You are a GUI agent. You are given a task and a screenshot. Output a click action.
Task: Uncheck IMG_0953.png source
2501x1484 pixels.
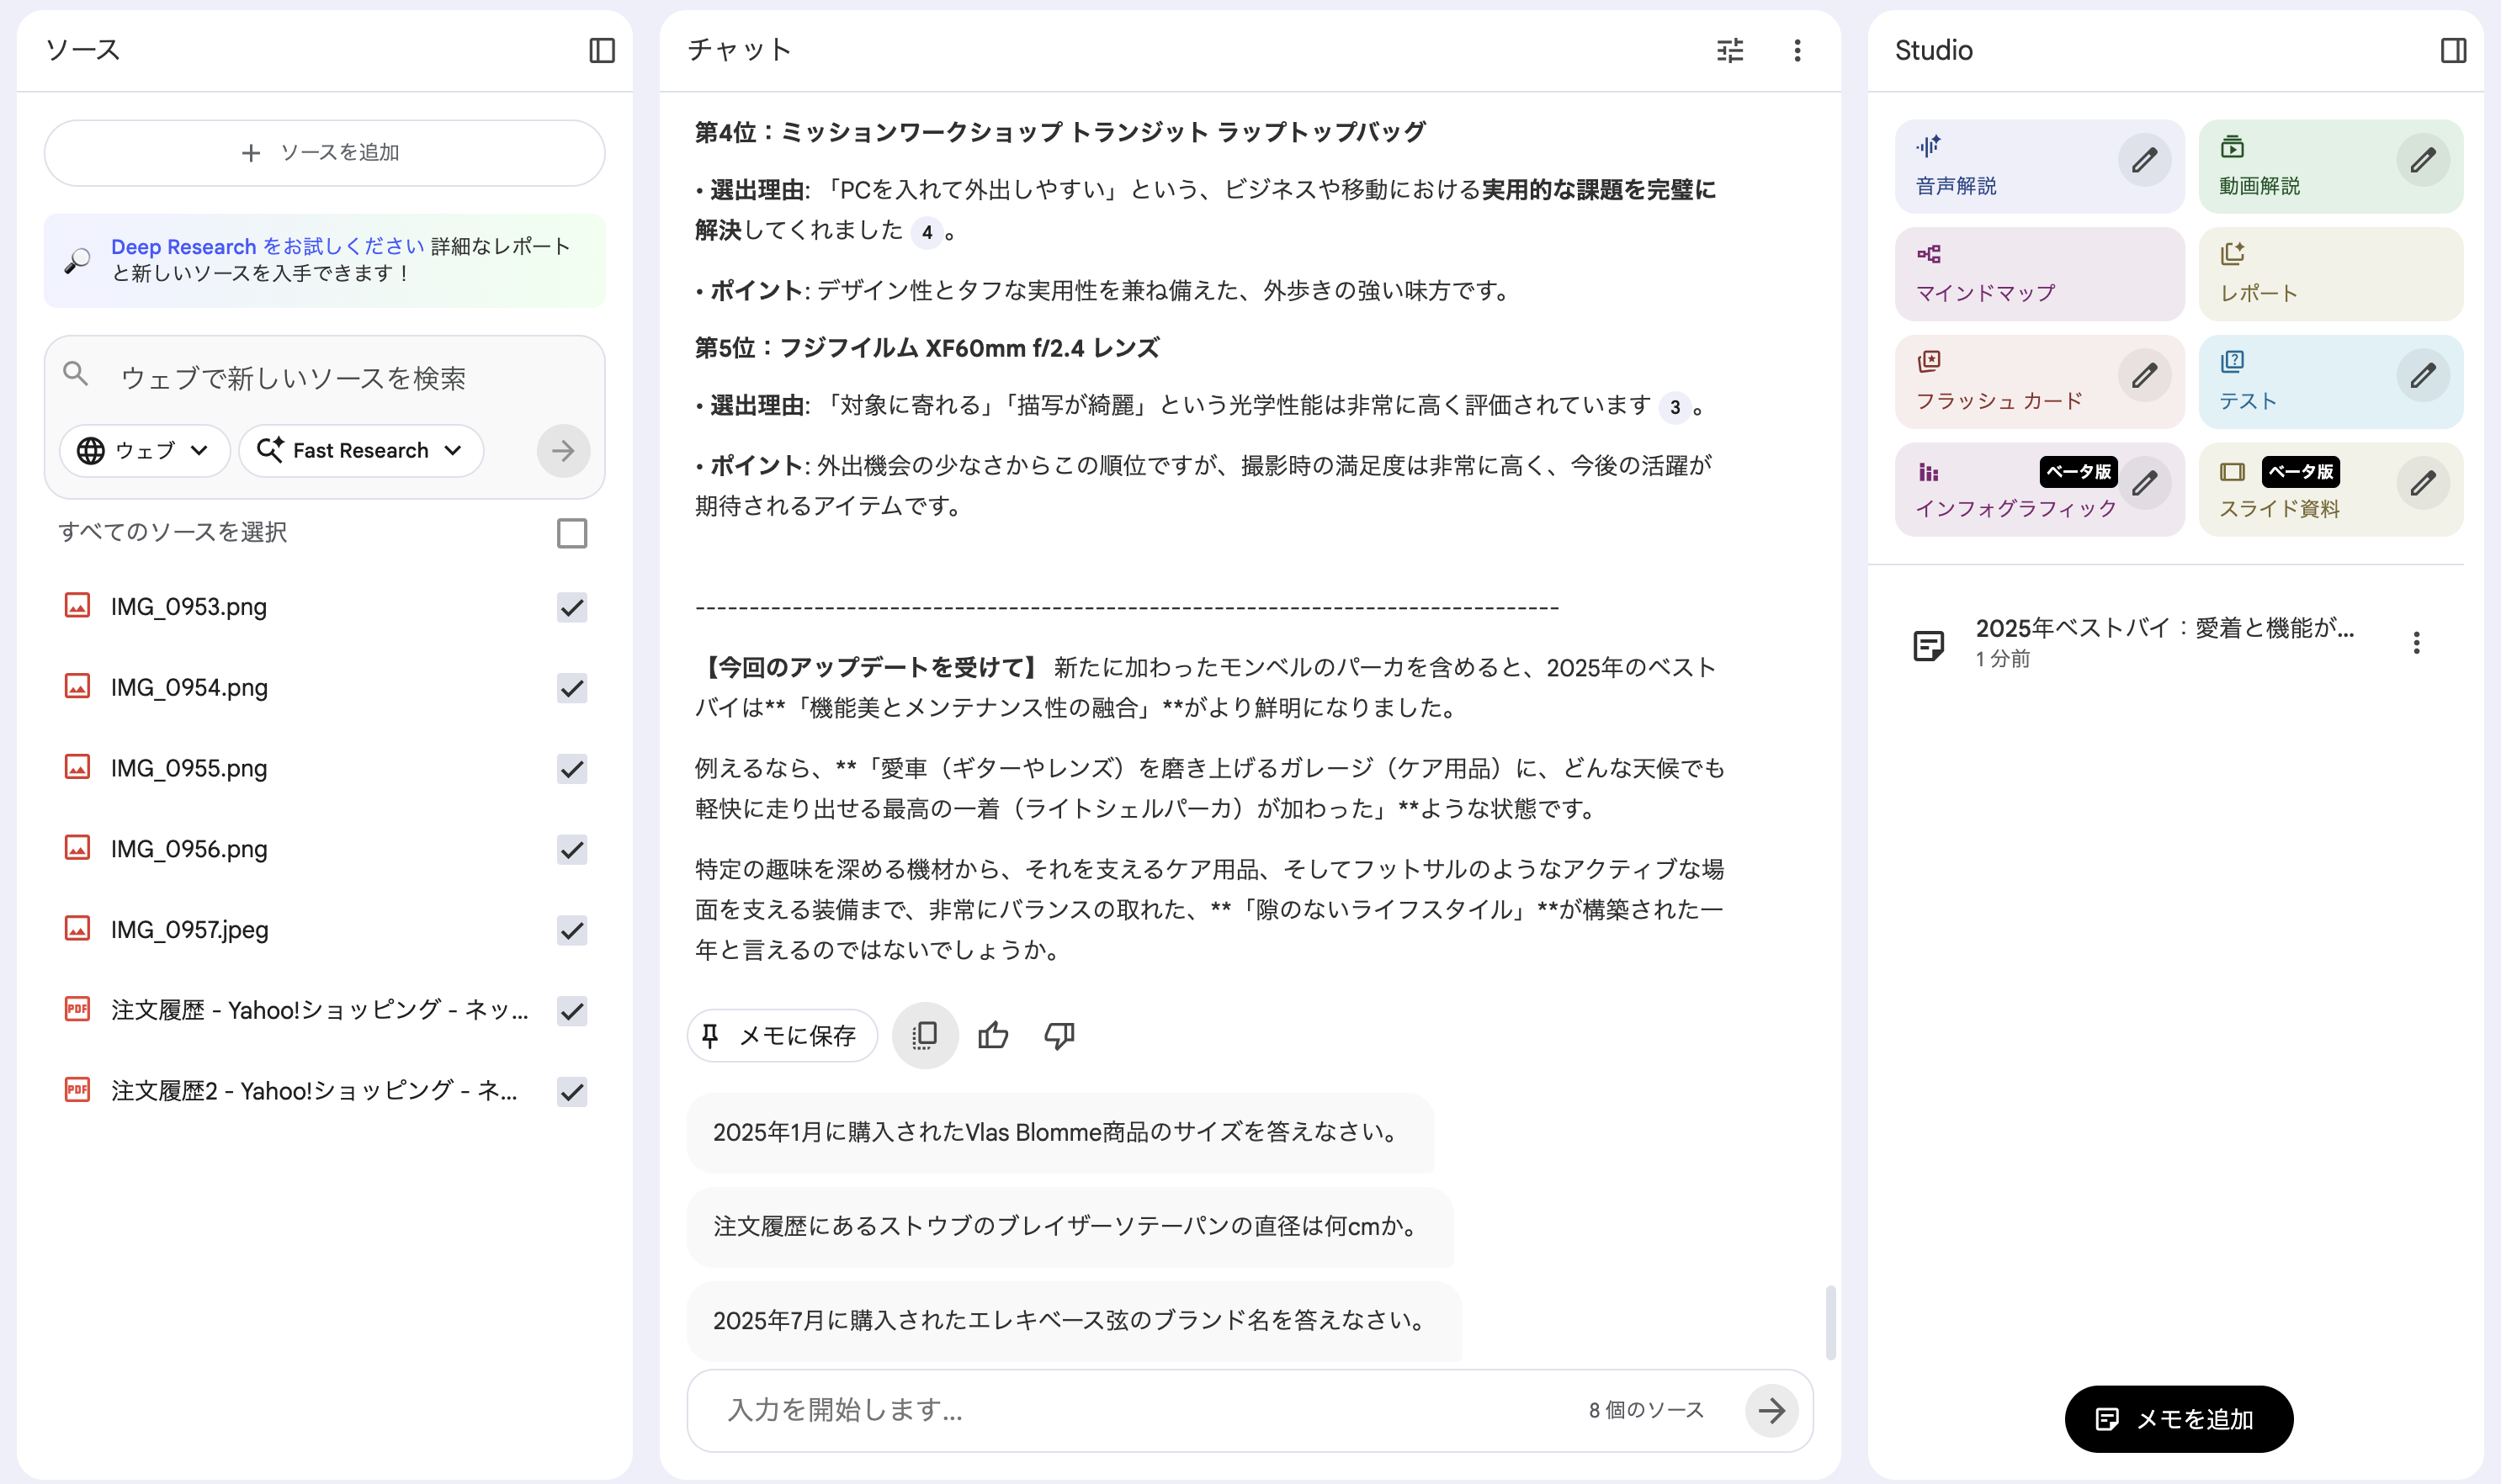[x=572, y=607]
